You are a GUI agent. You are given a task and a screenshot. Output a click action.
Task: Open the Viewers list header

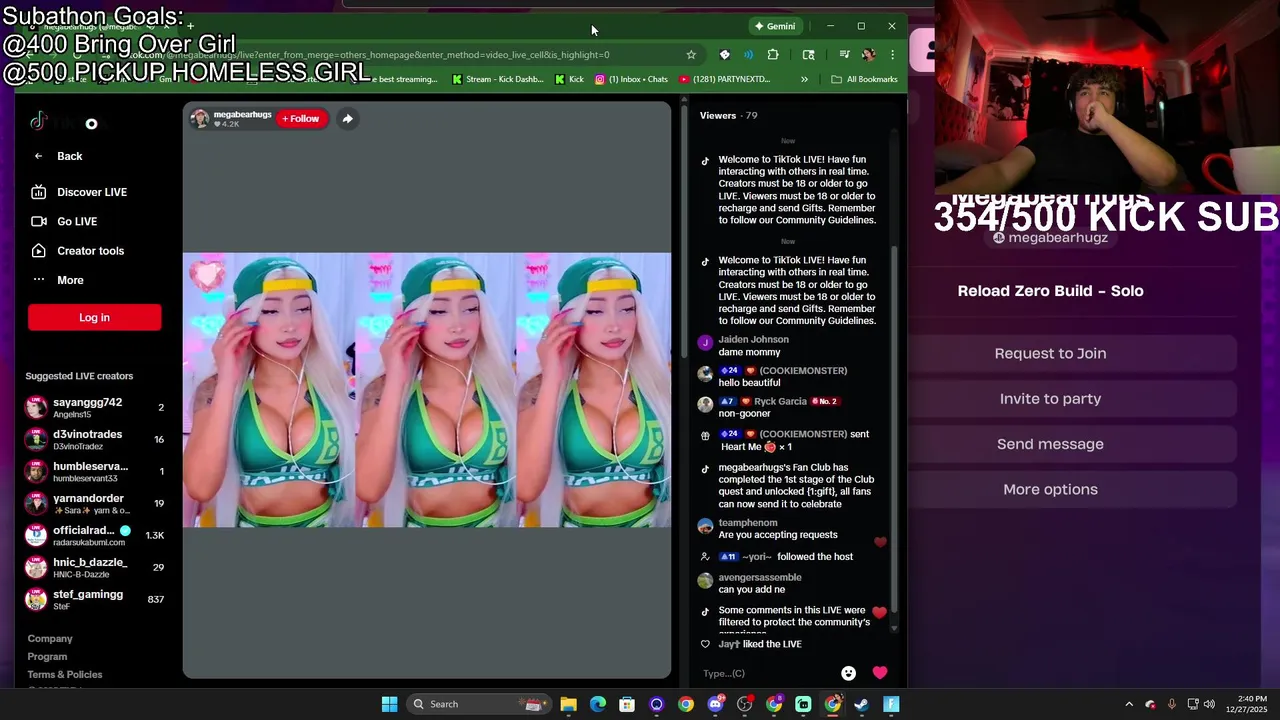point(728,116)
